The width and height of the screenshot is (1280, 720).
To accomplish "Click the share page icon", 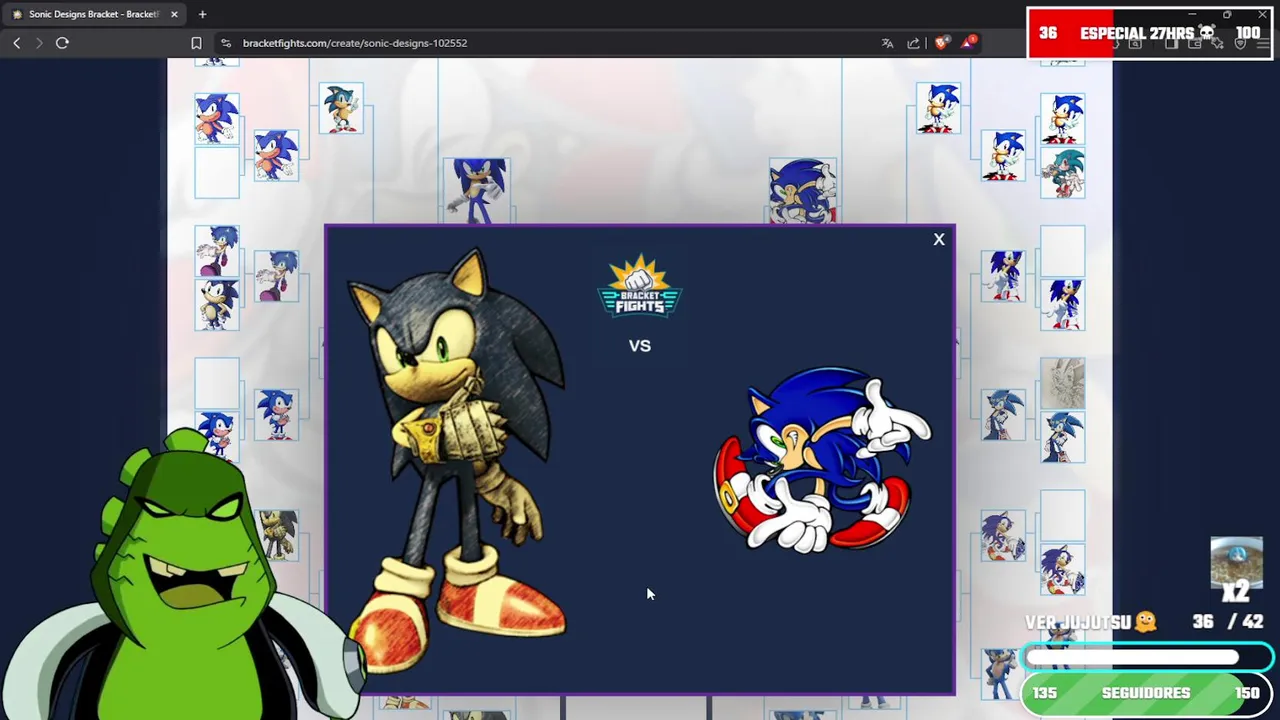I will click(913, 43).
